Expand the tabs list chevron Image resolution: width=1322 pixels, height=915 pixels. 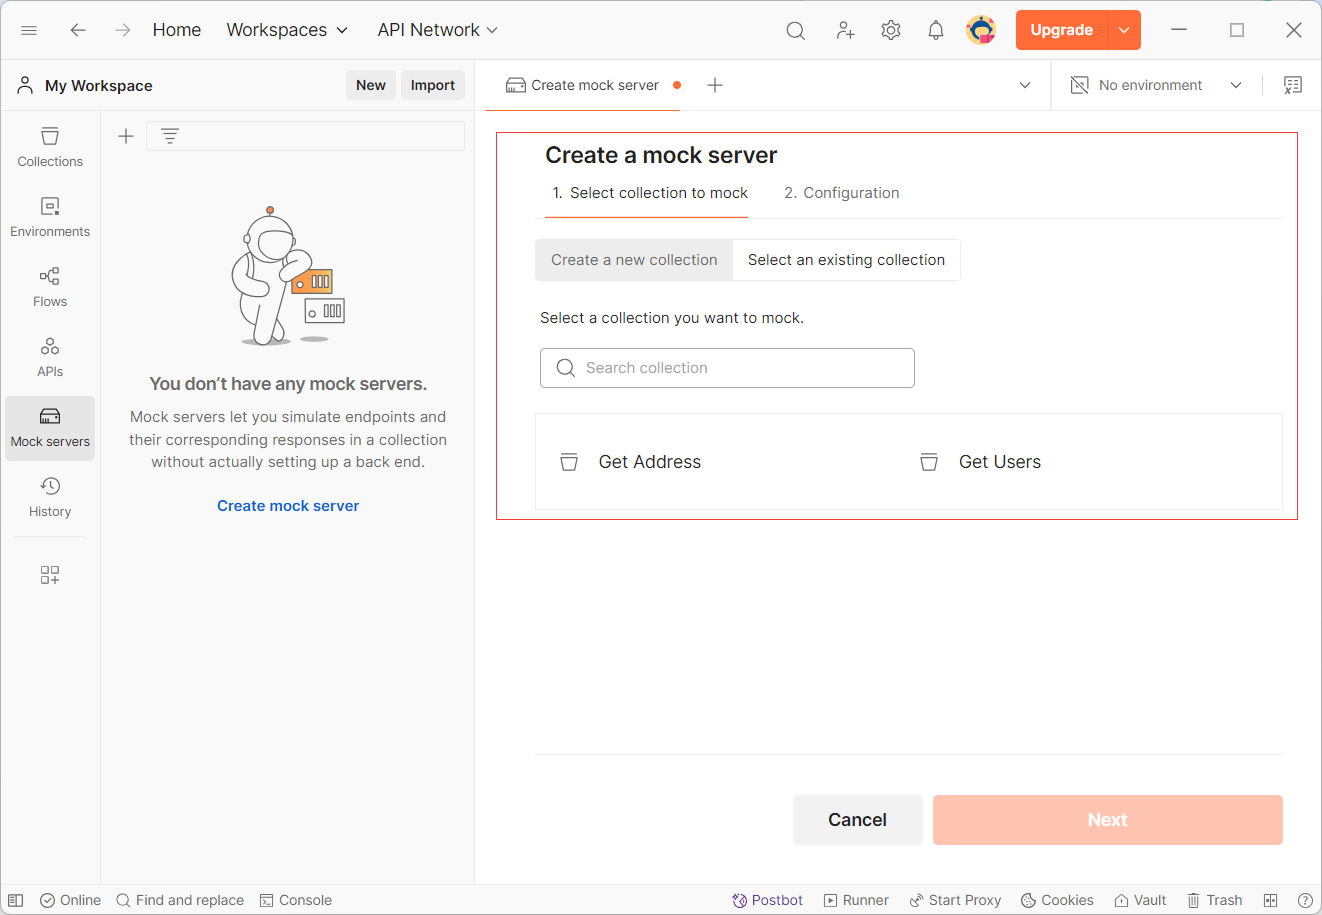[x=1025, y=85]
